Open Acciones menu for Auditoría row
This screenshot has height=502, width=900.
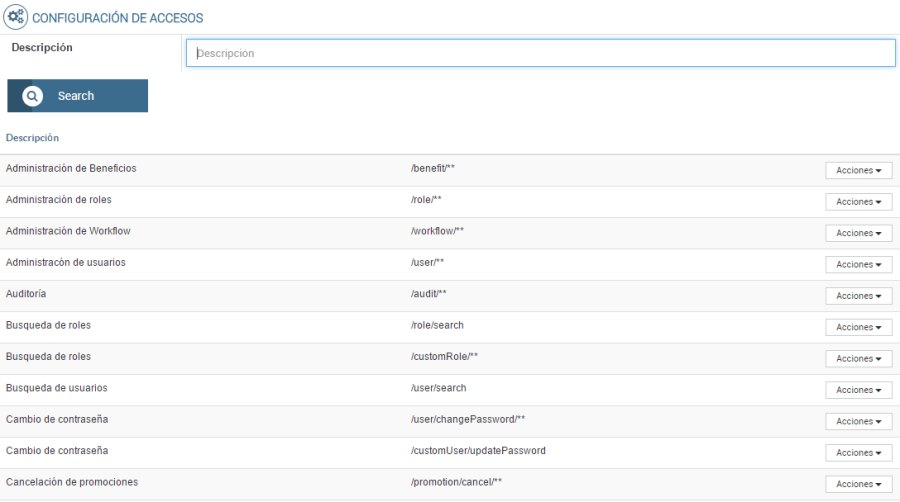point(858,296)
